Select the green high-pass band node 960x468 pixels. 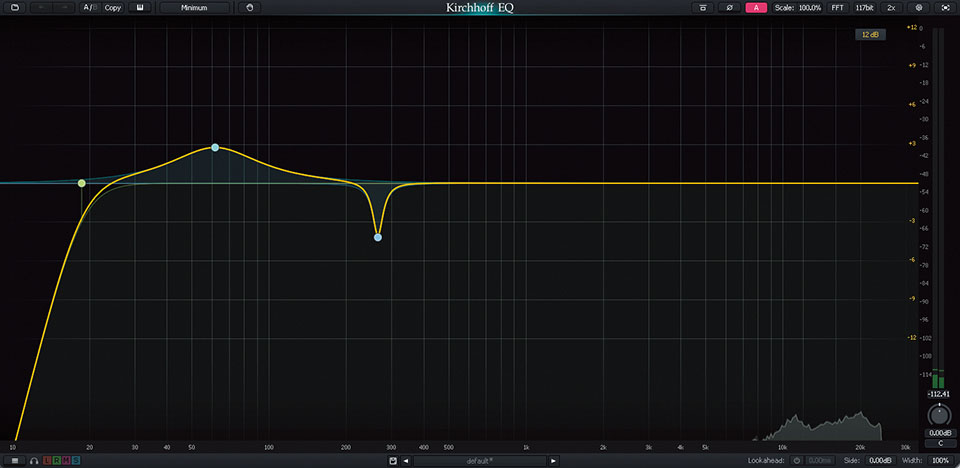[81, 183]
